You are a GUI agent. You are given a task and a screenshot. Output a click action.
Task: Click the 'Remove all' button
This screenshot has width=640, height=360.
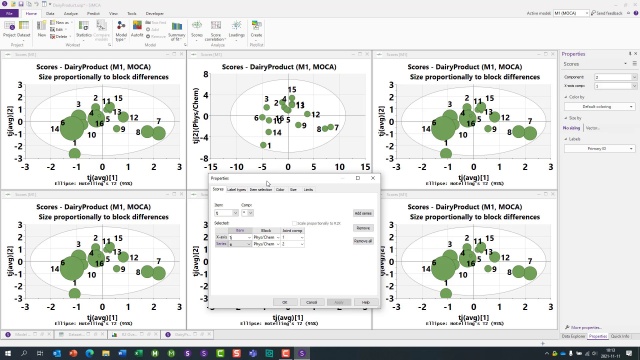pyautogui.click(x=363, y=241)
